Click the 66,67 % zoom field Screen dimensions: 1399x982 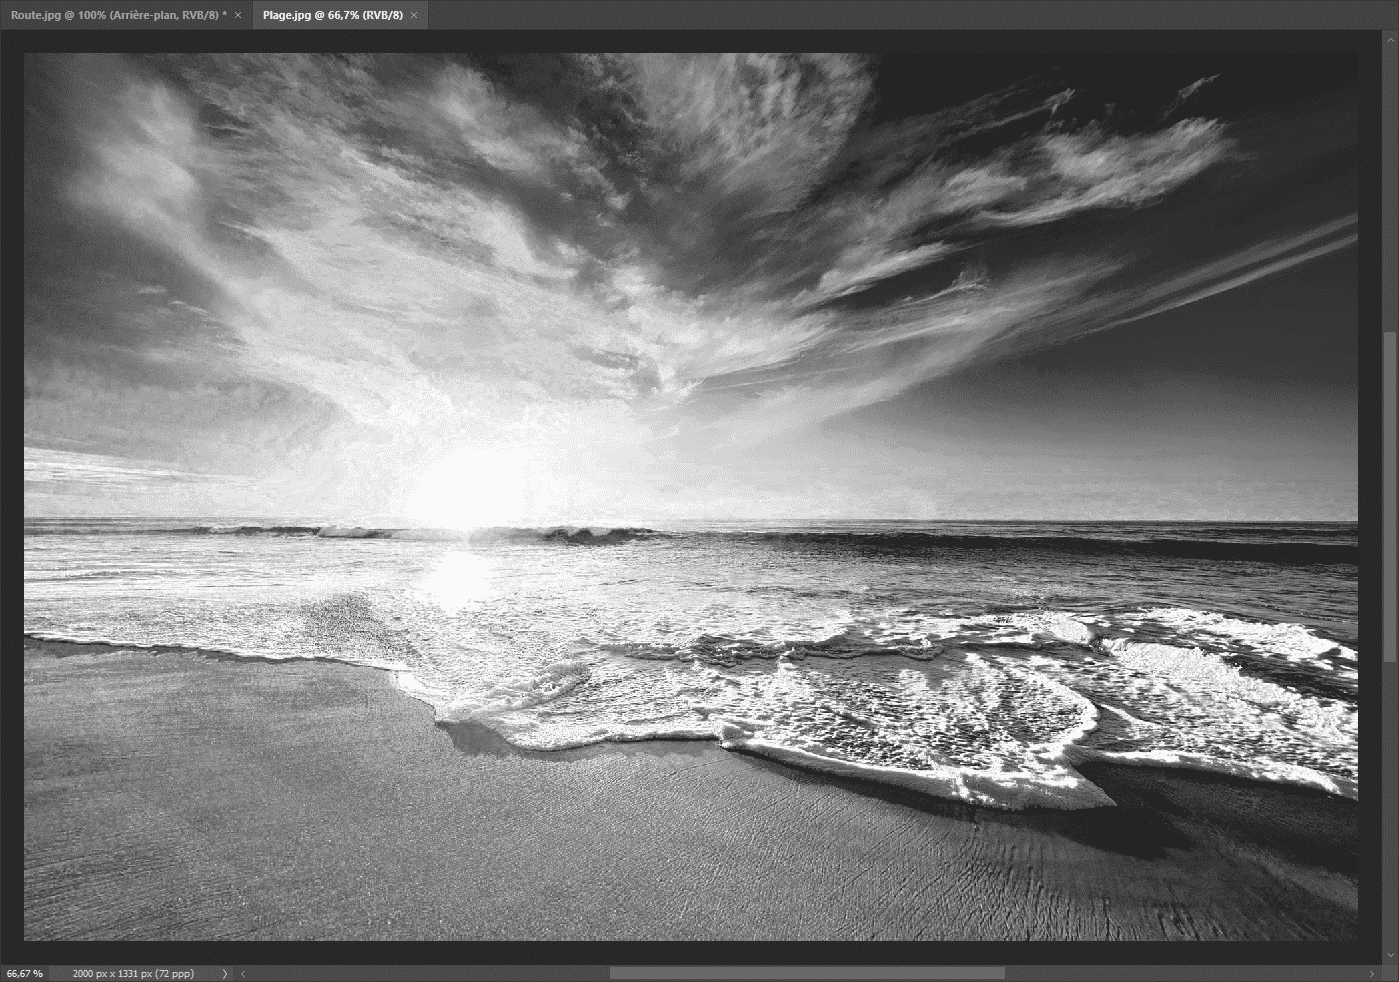point(25,973)
